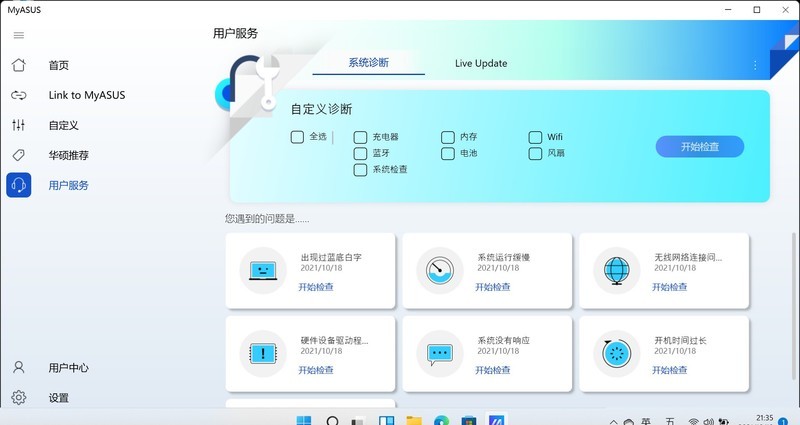Screen dimensions: 800x425
Task: Open the Windows Start menu
Action: coord(304,420)
